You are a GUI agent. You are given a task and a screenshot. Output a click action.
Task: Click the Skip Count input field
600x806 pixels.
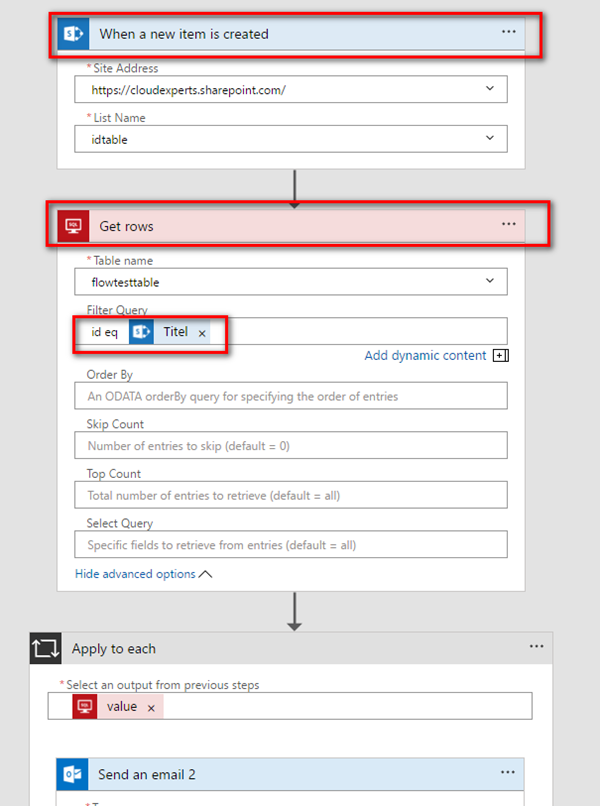pos(290,445)
